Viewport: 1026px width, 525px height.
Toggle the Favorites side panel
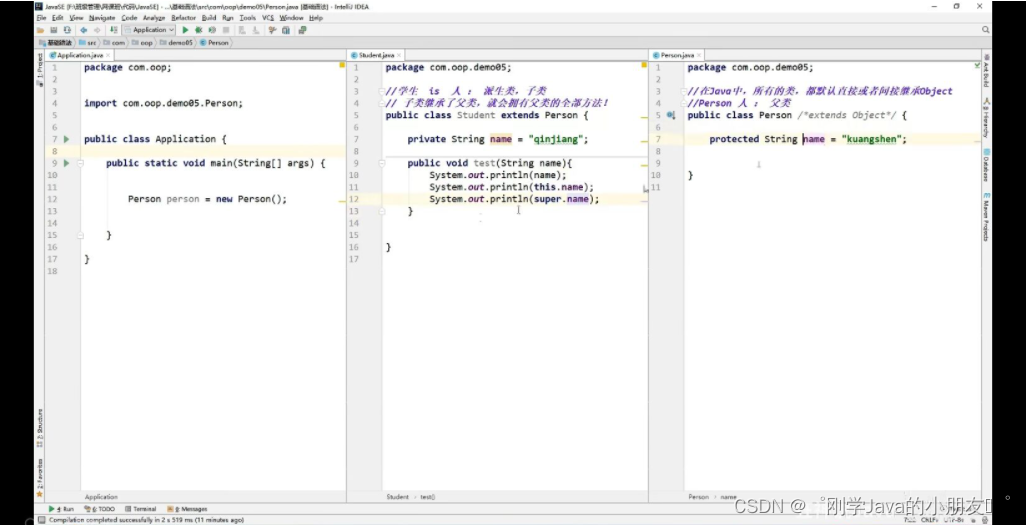(x=40, y=477)
